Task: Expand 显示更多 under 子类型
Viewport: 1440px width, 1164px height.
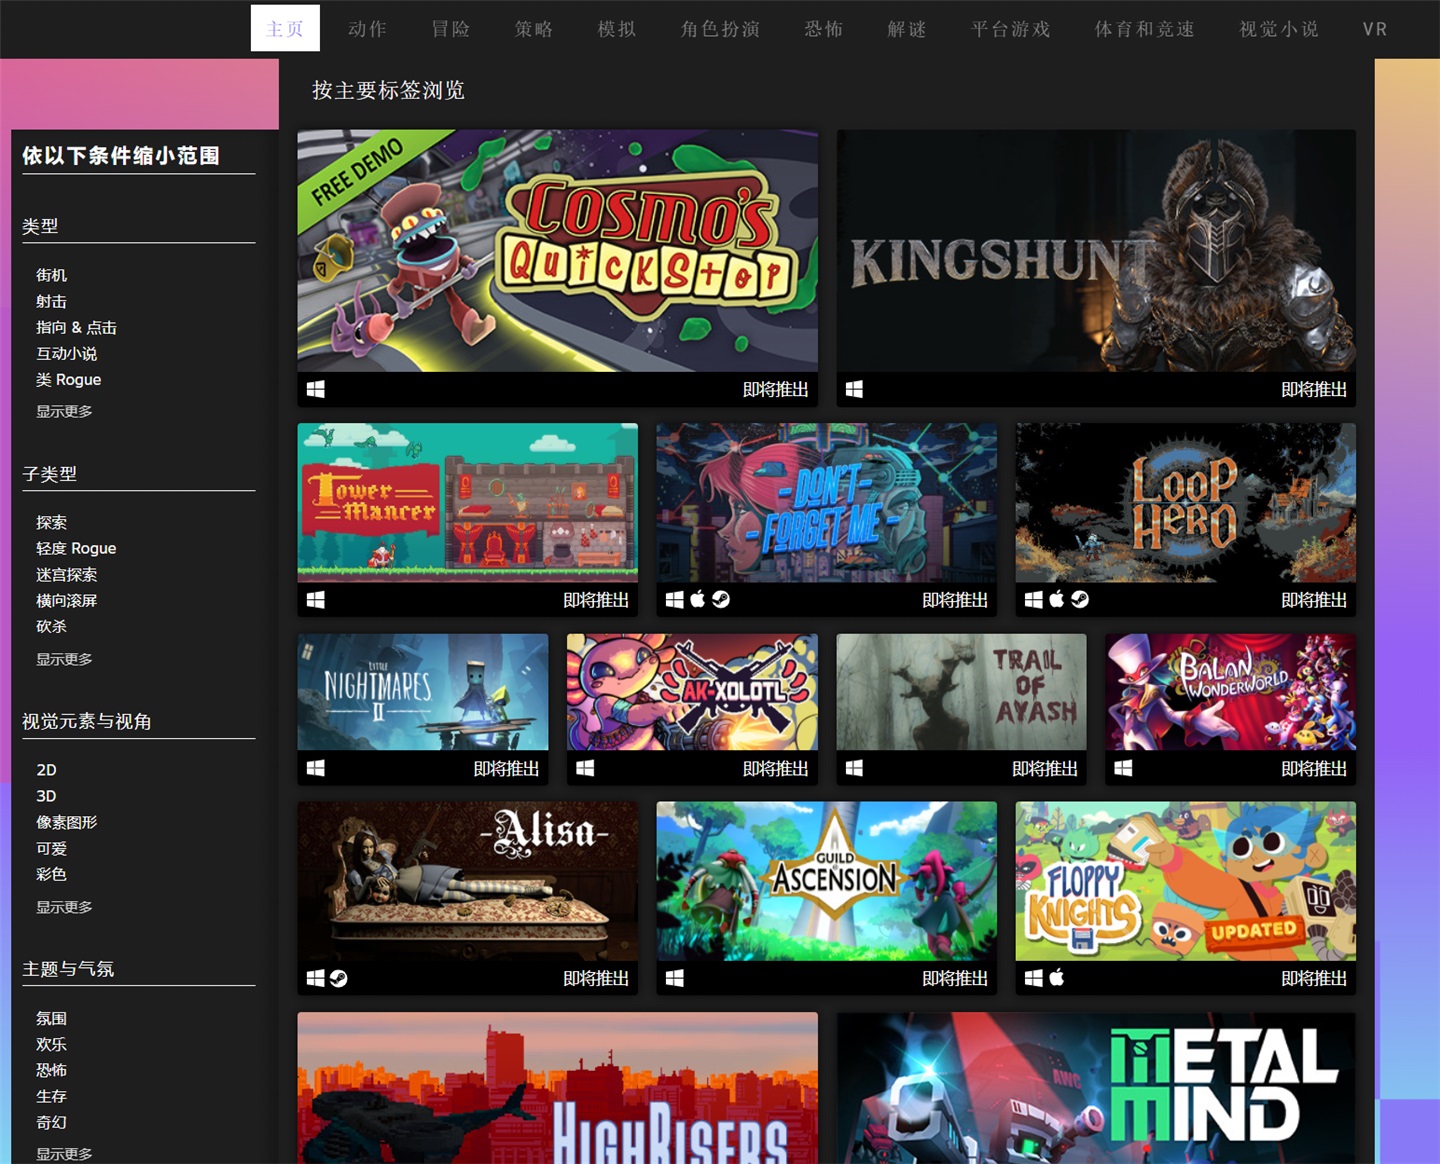Action: [64, 659]
